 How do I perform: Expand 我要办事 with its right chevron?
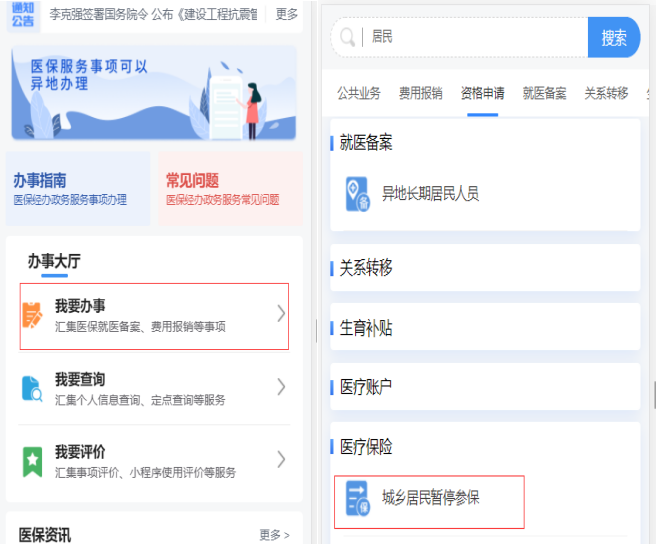point(281,314)
